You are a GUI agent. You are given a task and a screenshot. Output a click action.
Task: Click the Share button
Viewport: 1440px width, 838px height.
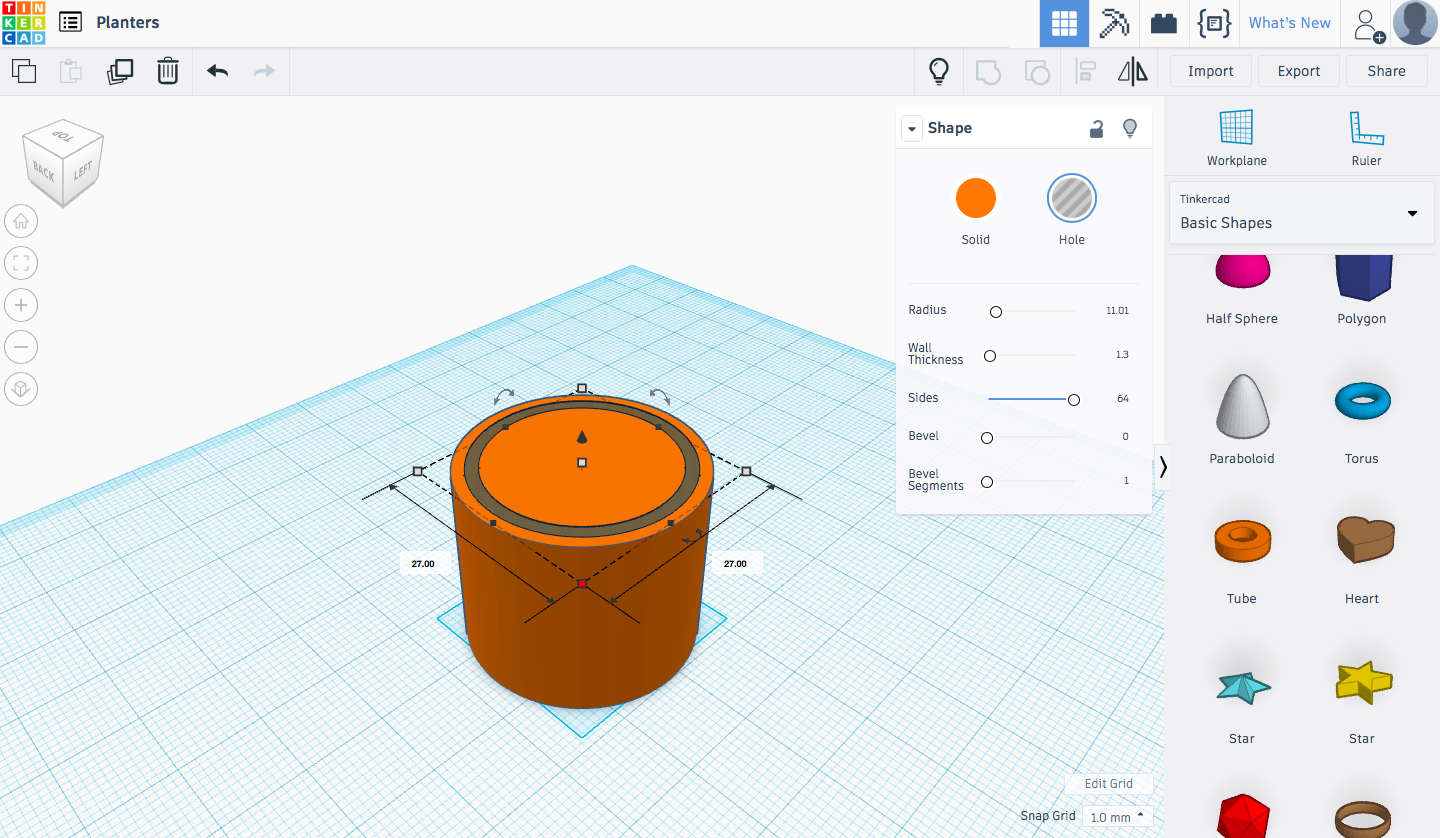tap(1386, 71)
